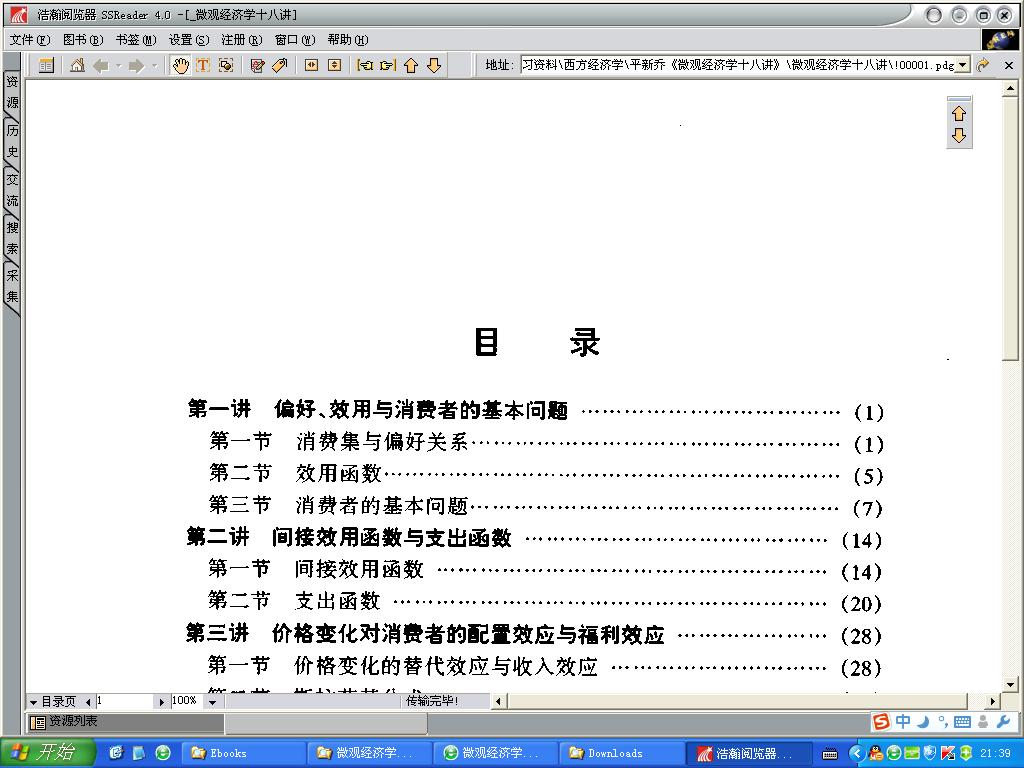Open the 目录页 page type dropdown
The image size is (1024, 768).
[x=33, y=703]
